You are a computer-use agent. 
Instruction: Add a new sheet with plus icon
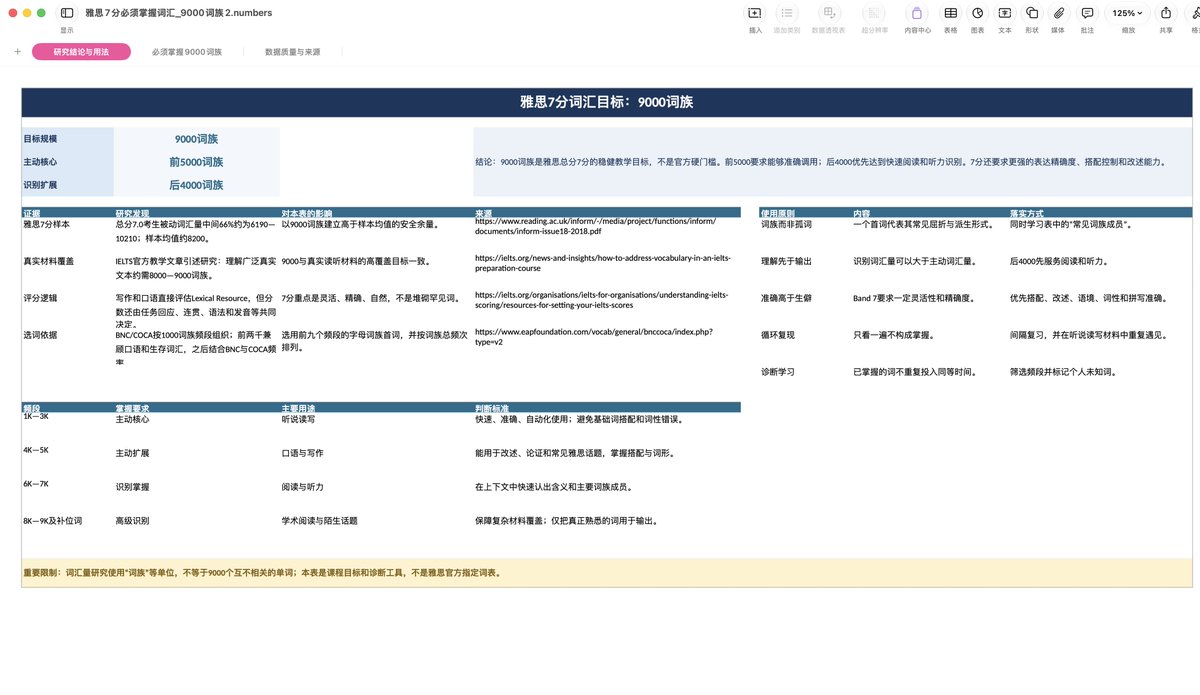17,52
